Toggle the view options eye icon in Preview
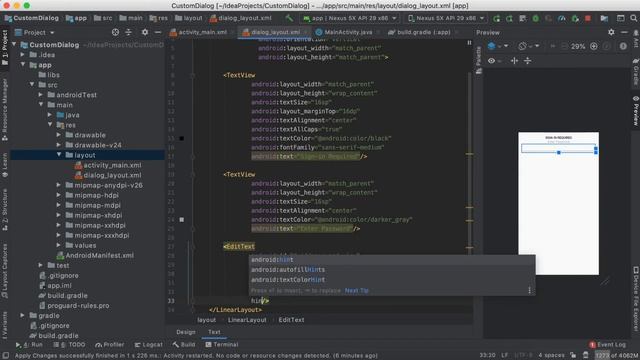 [491, 60]
